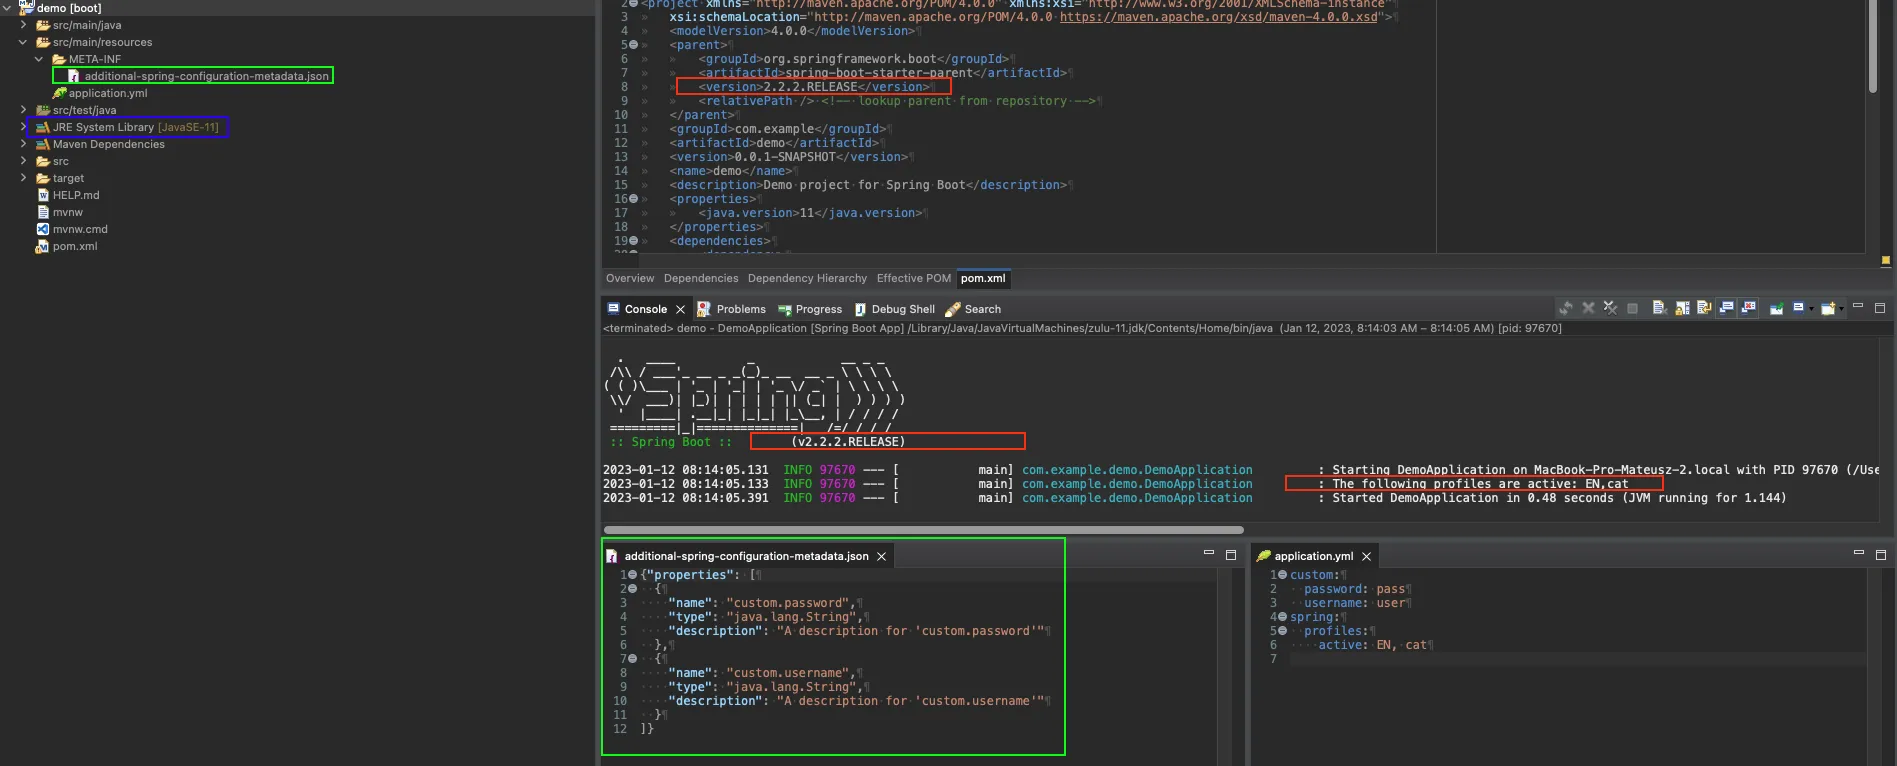
Task: Click the Remove All Terminated Launches icon
Action: 1610,308
